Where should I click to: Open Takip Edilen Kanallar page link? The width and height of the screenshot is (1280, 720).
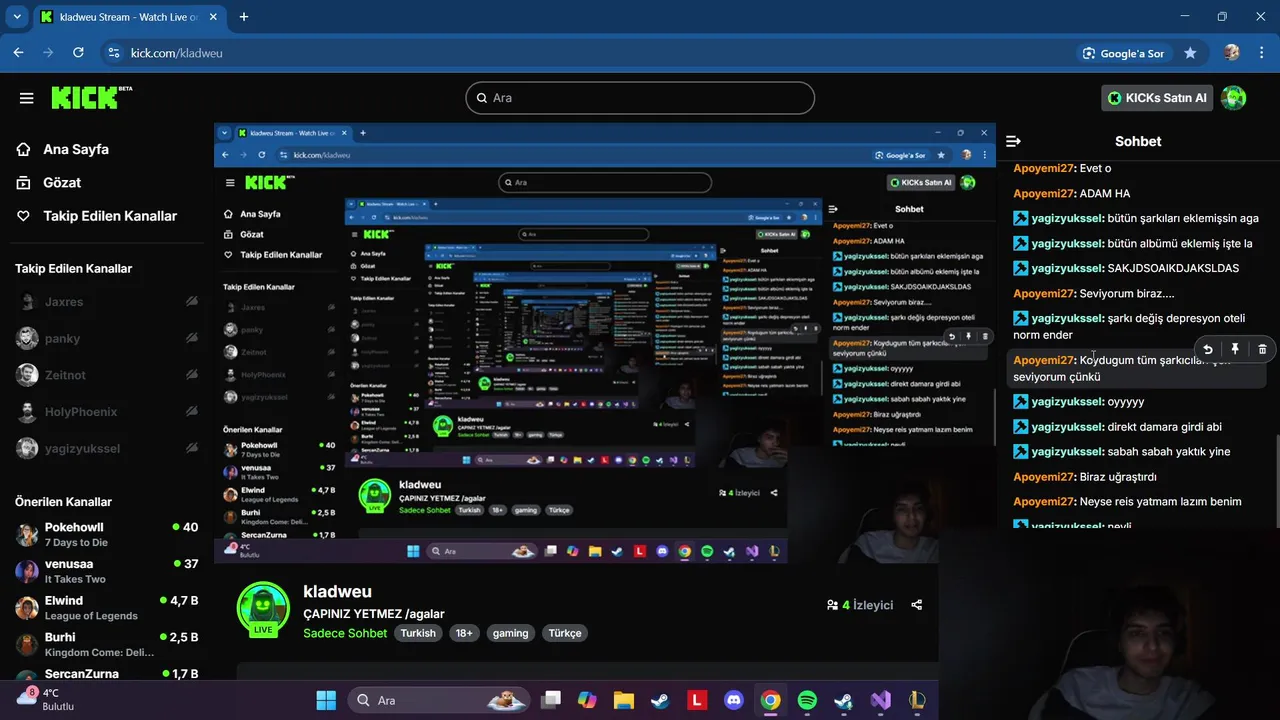coord(110,216)
